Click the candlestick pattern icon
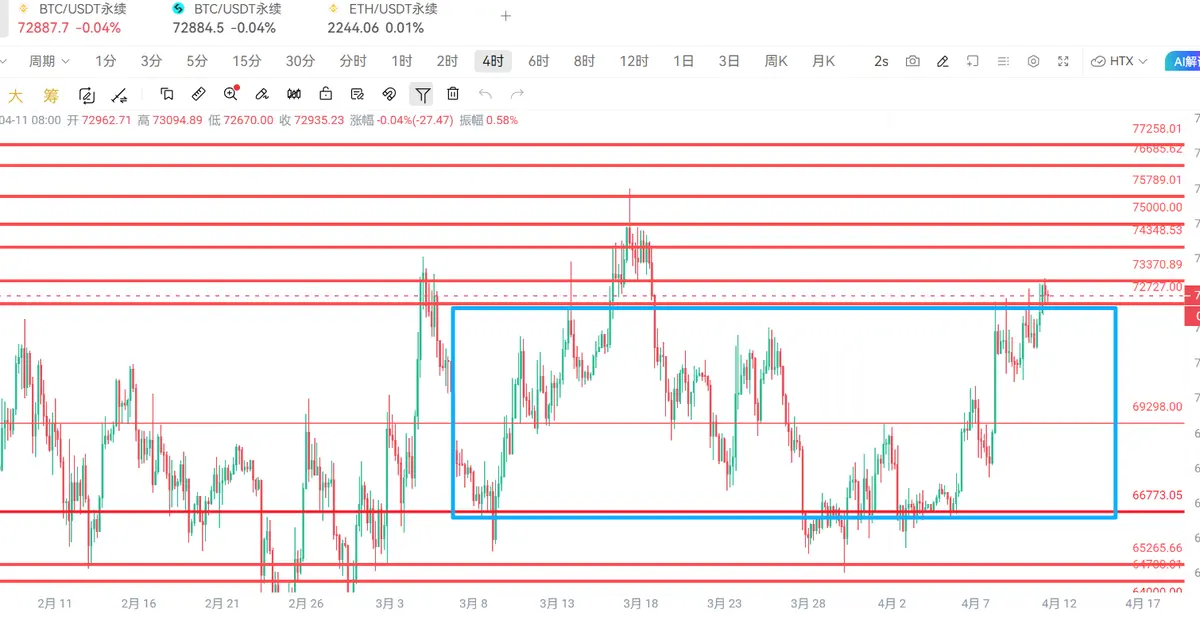 coord(294,94)
